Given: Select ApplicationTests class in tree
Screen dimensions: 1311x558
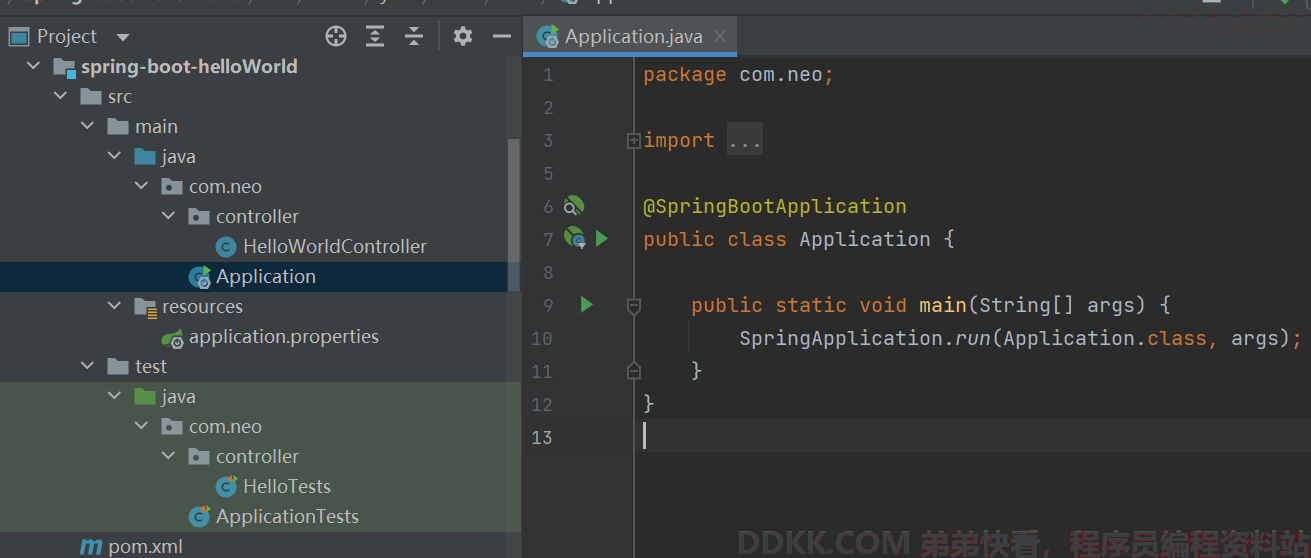Looking at the screenshot, I should pyautogui.click(x=287, y=517).
